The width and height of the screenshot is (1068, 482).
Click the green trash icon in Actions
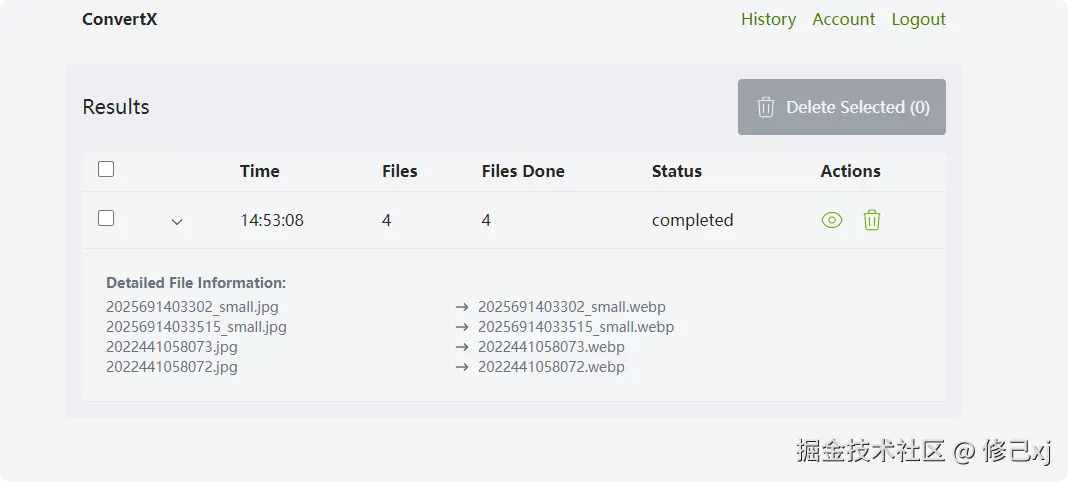[872, 220]
